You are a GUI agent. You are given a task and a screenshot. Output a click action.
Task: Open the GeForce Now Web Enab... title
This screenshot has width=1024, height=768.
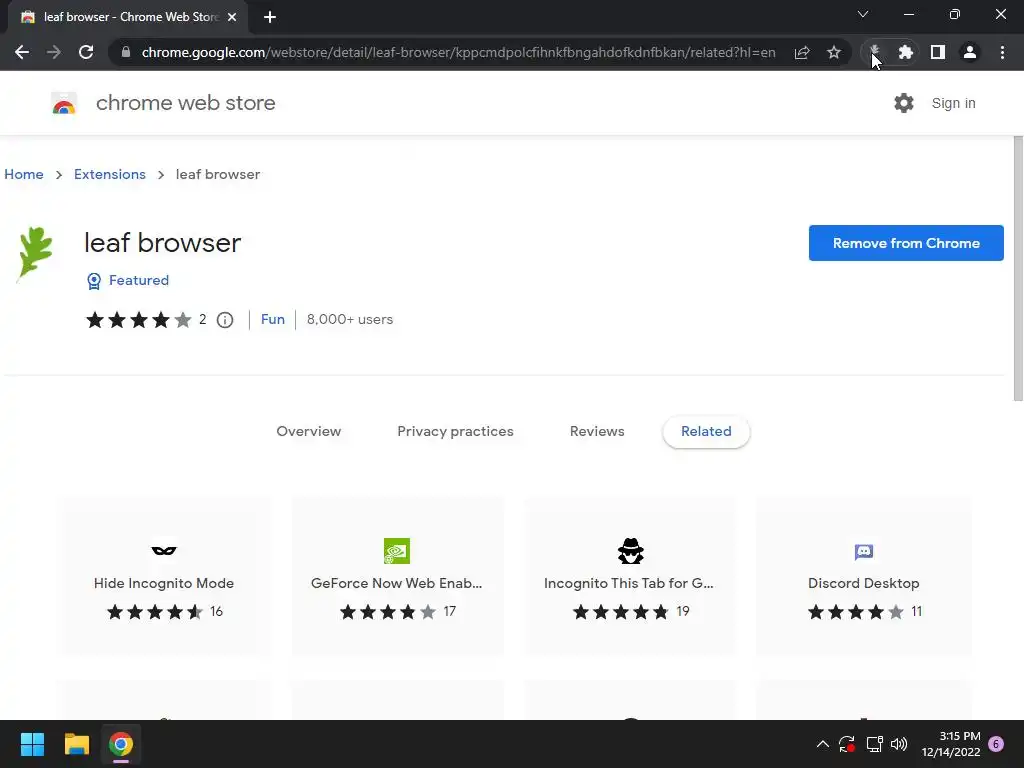click(x=396, y=583)
